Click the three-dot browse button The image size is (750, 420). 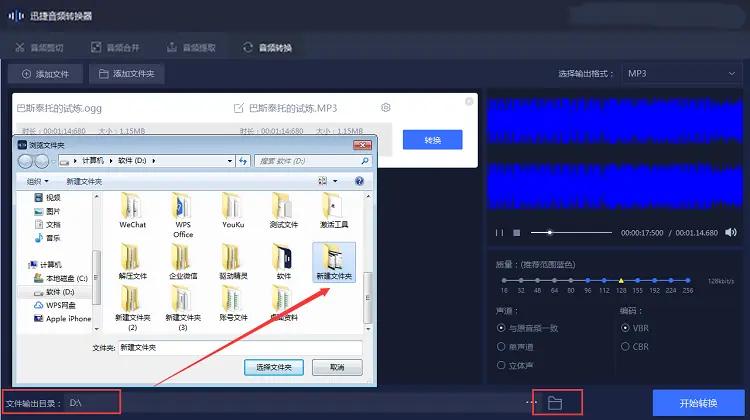click(x=531, y=402)
